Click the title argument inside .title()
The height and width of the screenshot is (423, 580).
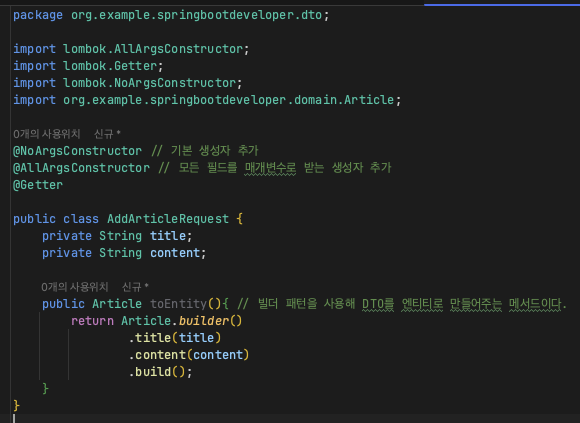tap(196, 338)
